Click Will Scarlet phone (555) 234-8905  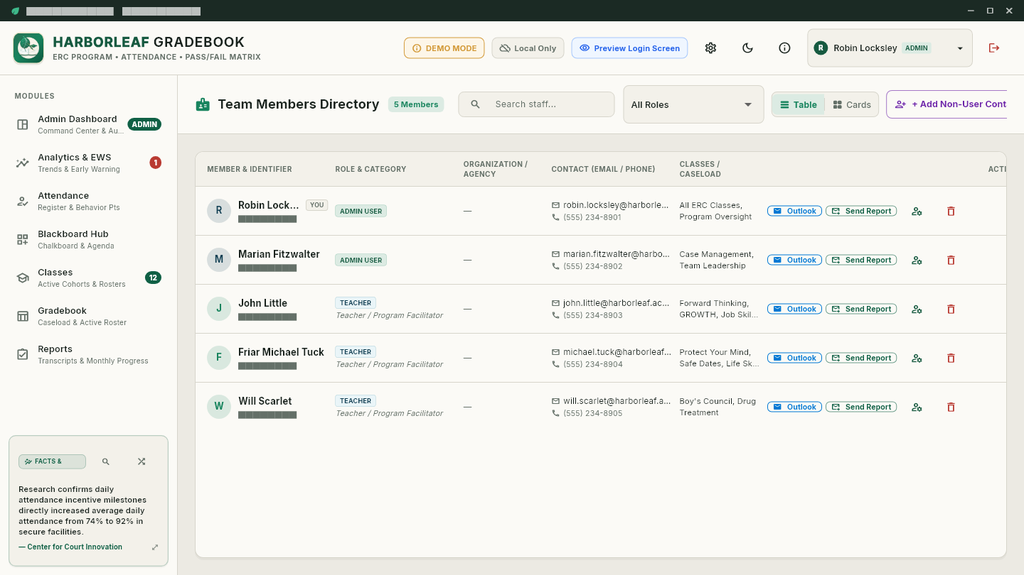pyautogui.click(x=593, y=413)
